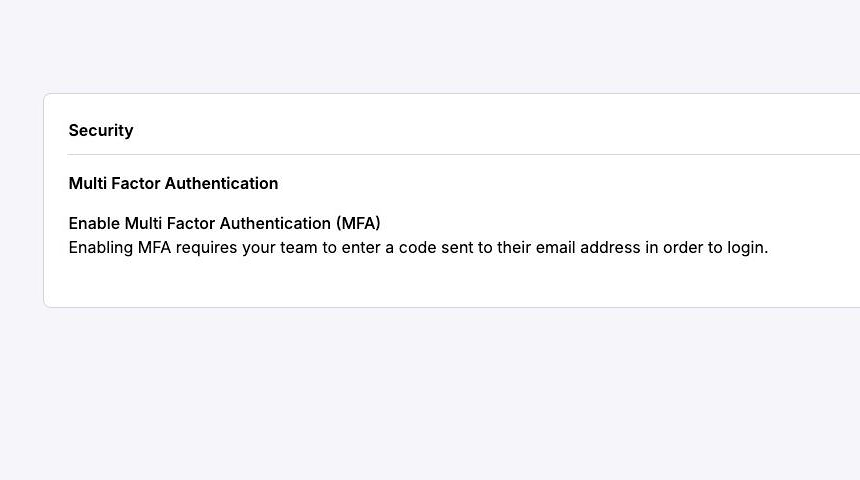Click the Multi Factor Authentication subheading
This screenshot has width=860, height=480.
click(x=173, y=184)
